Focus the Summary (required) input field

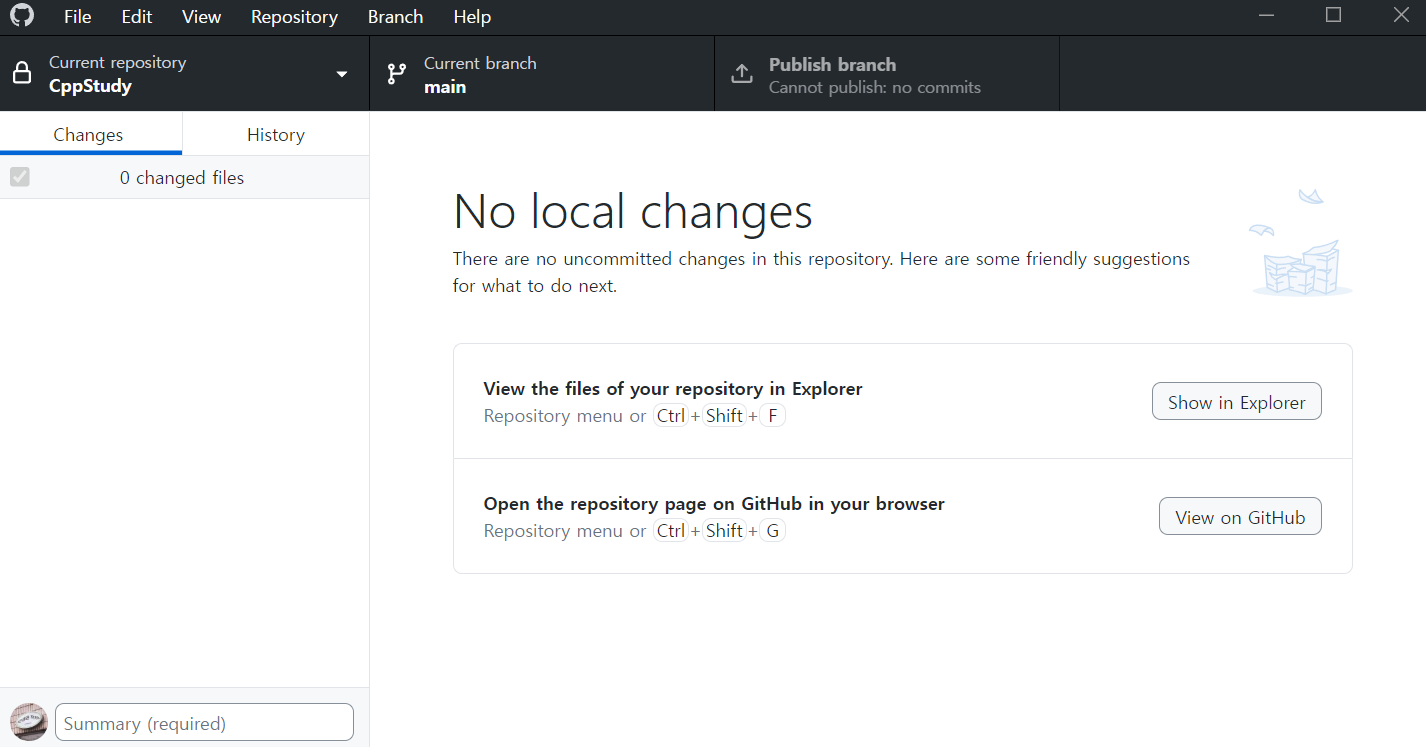[204, 722]
